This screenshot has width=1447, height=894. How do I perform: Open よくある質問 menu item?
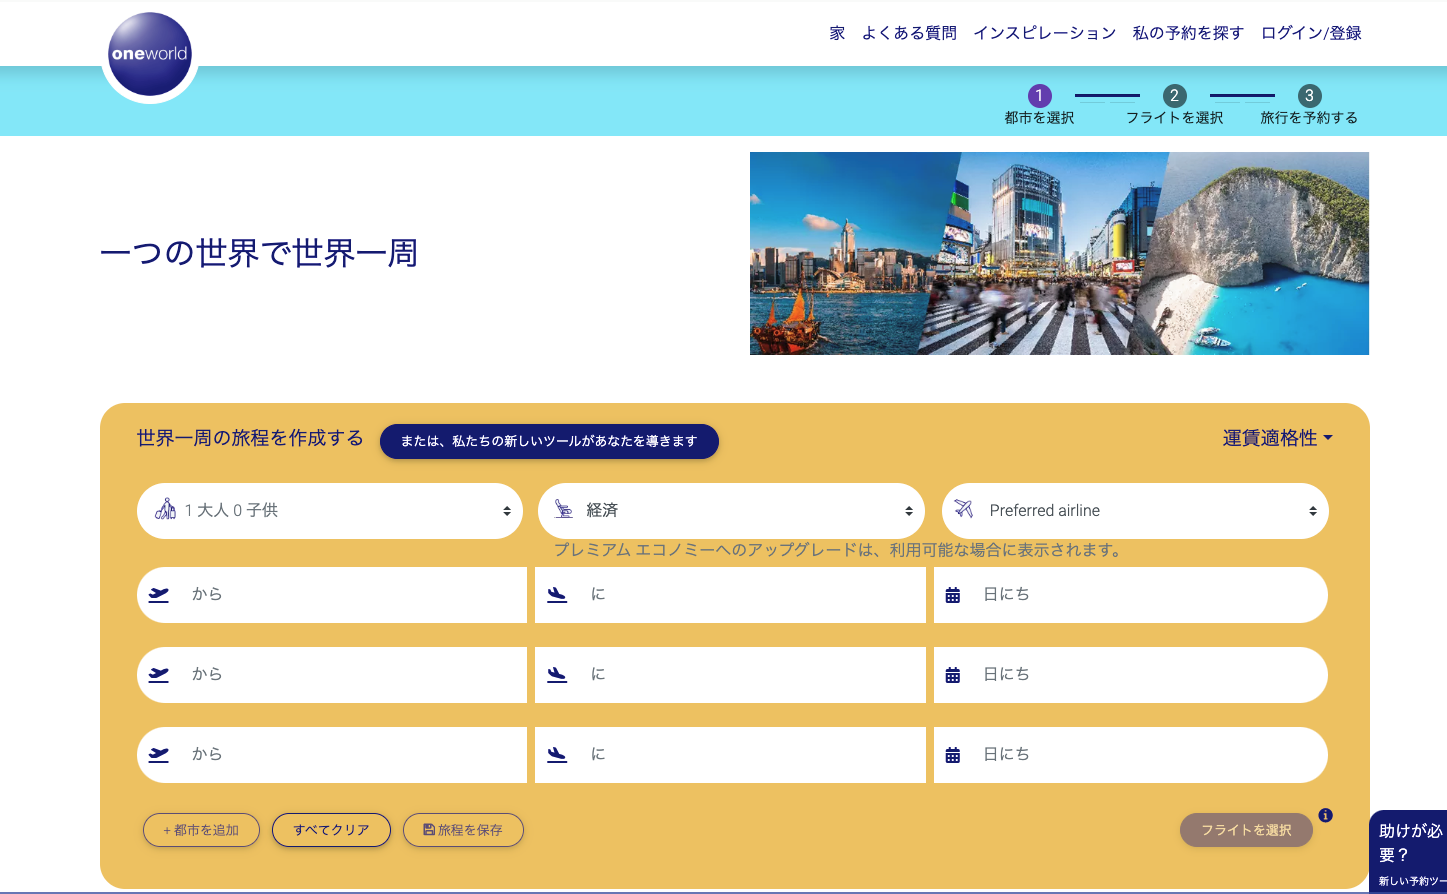909,33
